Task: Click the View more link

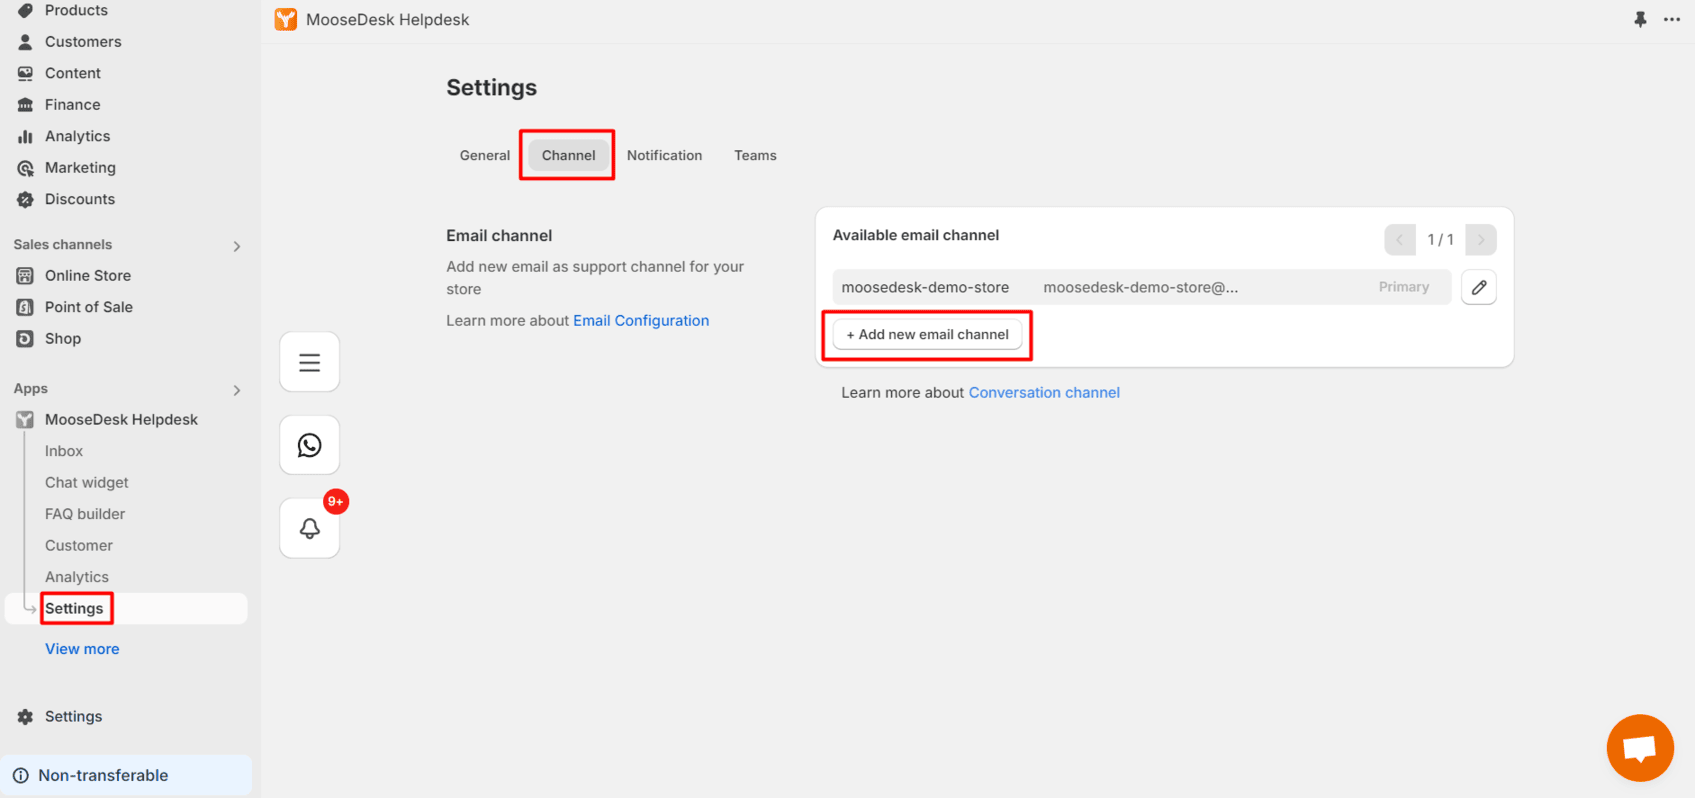Action: coord(82,649)
